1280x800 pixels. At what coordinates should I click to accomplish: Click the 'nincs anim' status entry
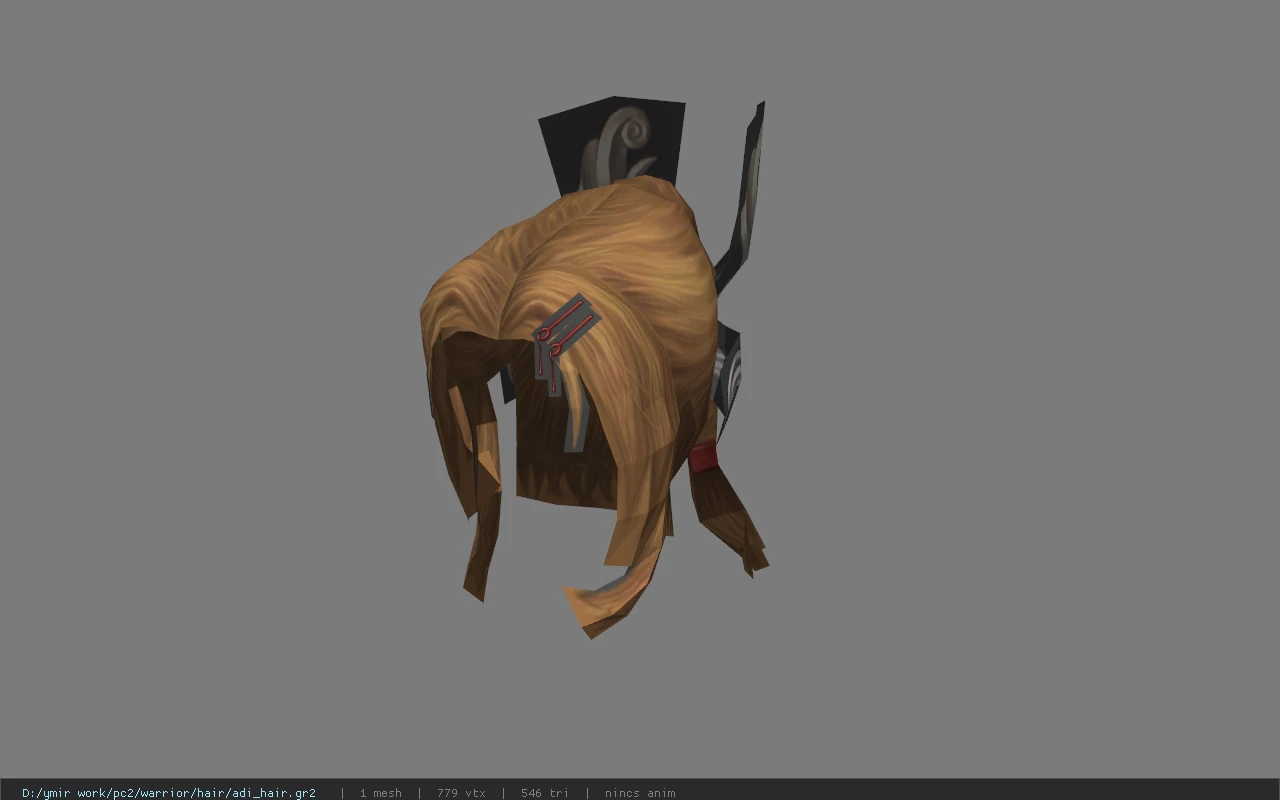click(x=640, y=793)
